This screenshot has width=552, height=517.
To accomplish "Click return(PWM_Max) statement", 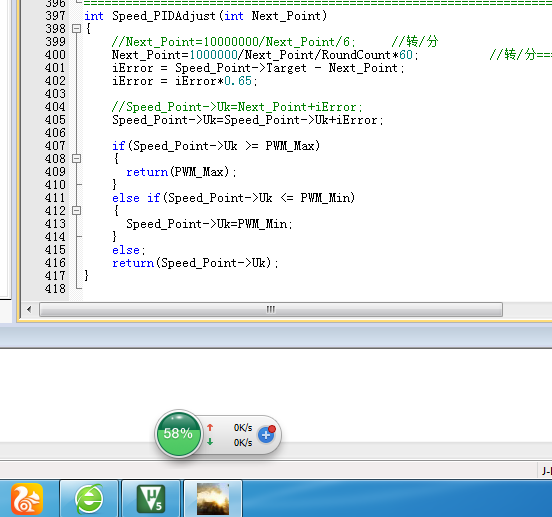I will pyautogui.click(x=181, y=172).
